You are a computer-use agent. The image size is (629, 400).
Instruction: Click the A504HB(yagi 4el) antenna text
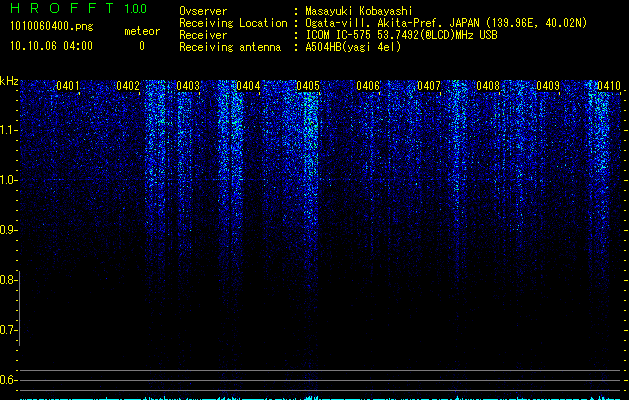353,47
